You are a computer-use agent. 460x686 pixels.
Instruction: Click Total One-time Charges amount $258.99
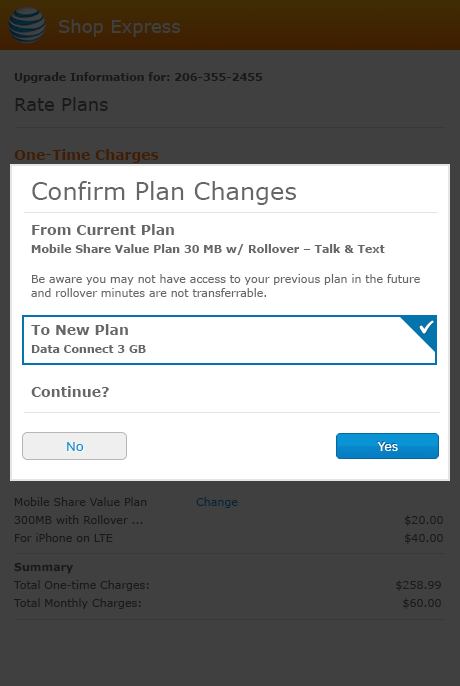(x=418, y=585)
